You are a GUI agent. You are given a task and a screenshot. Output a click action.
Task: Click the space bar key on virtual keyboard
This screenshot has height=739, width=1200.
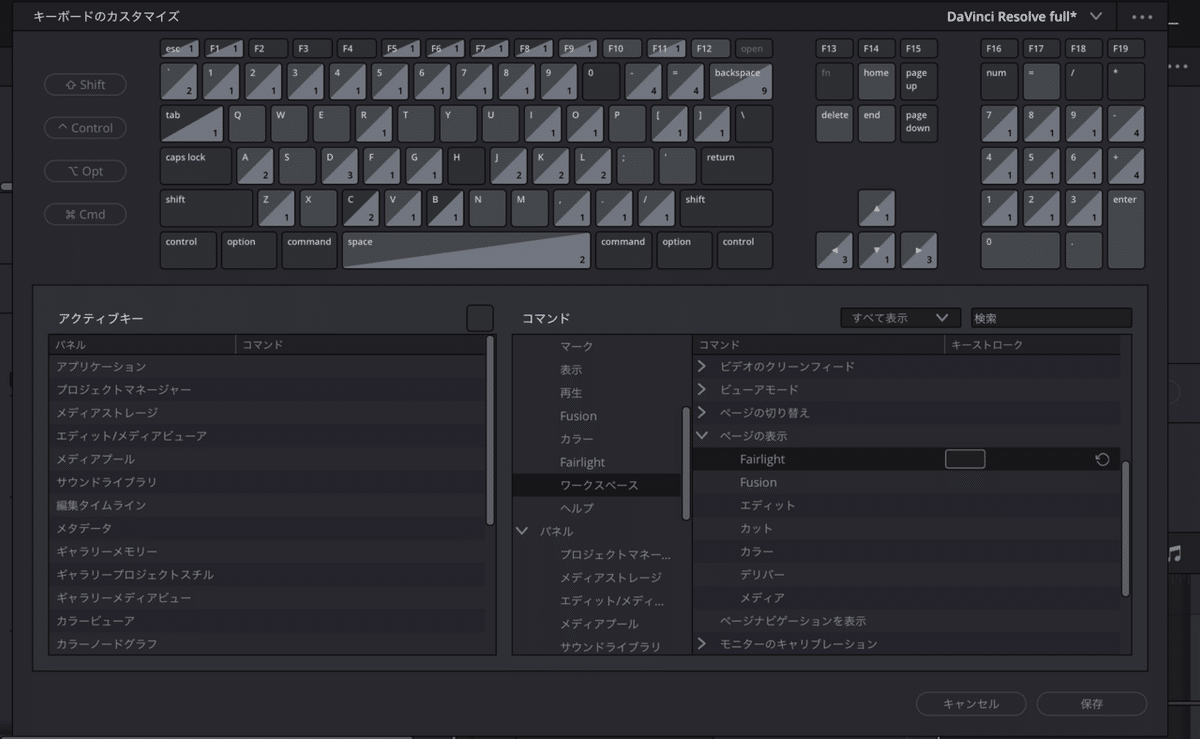pyautogui.click(x=466, y=250)
